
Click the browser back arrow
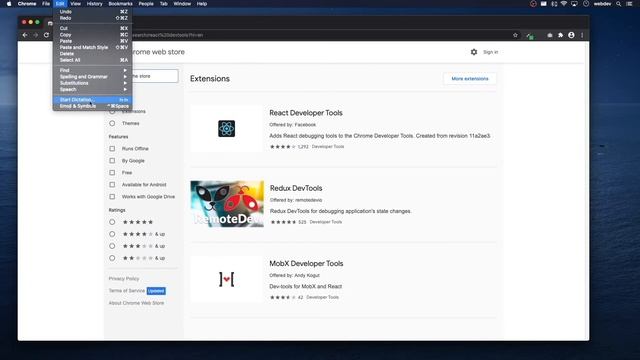(x=25, y=35)
